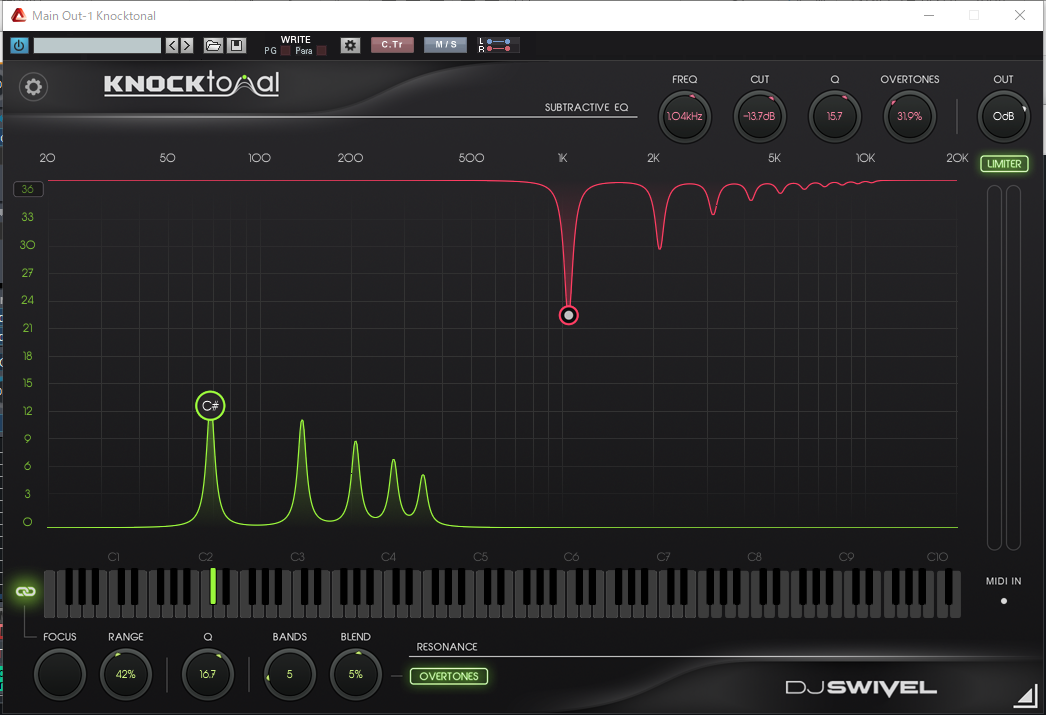Click the DJ Swivel logo
Screen dimensions: 1046x715
[x=861, y=688]
